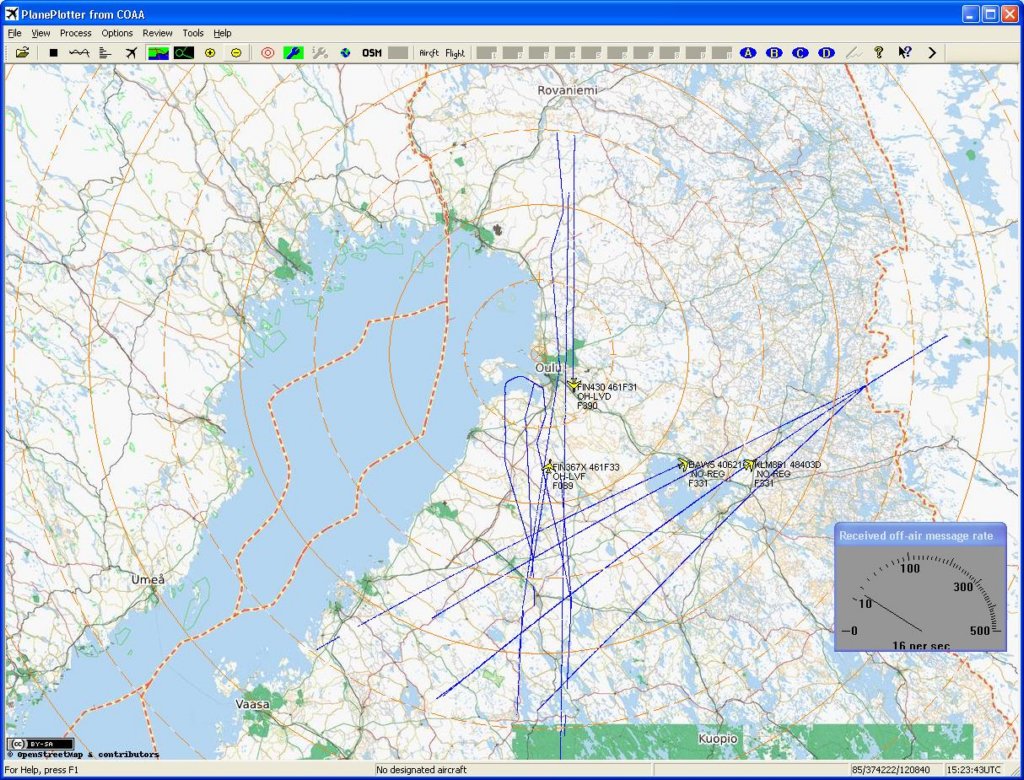Select the blue circle A preset
1024x780 pixels.
(747, 53)
